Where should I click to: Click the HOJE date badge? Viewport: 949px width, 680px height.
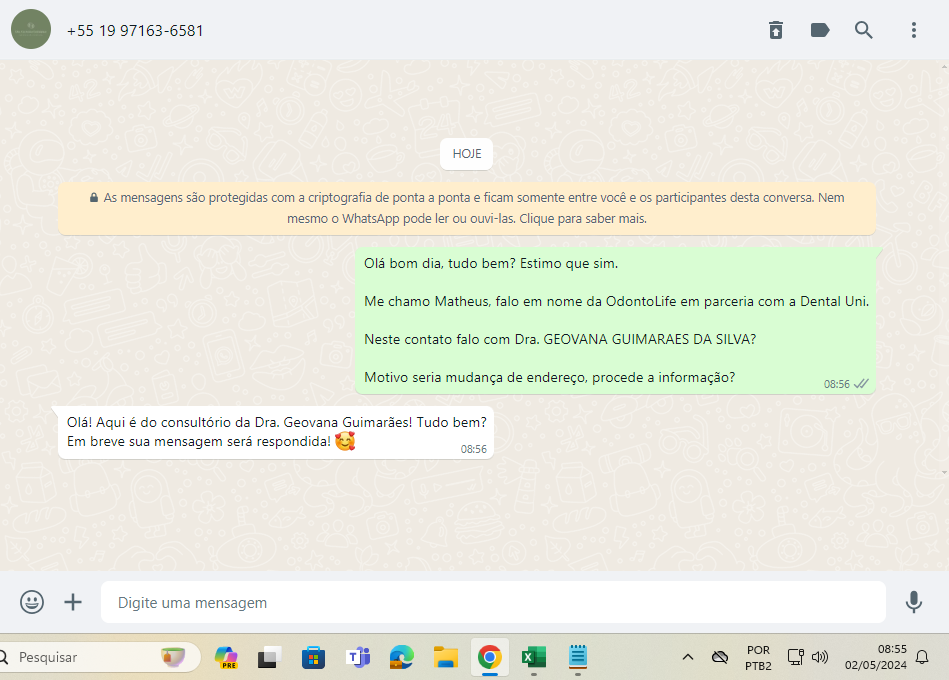(x=467, y=154)
